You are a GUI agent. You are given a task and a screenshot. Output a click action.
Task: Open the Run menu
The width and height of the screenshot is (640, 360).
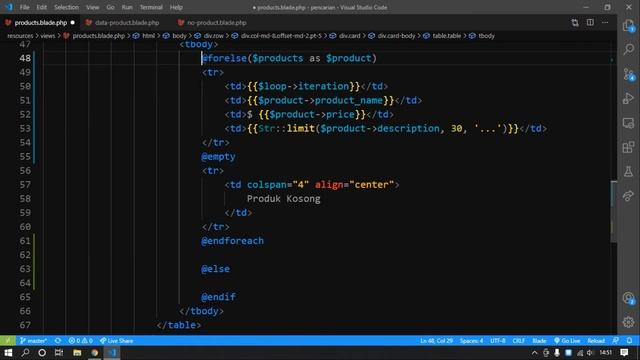[x=127, y=7]
